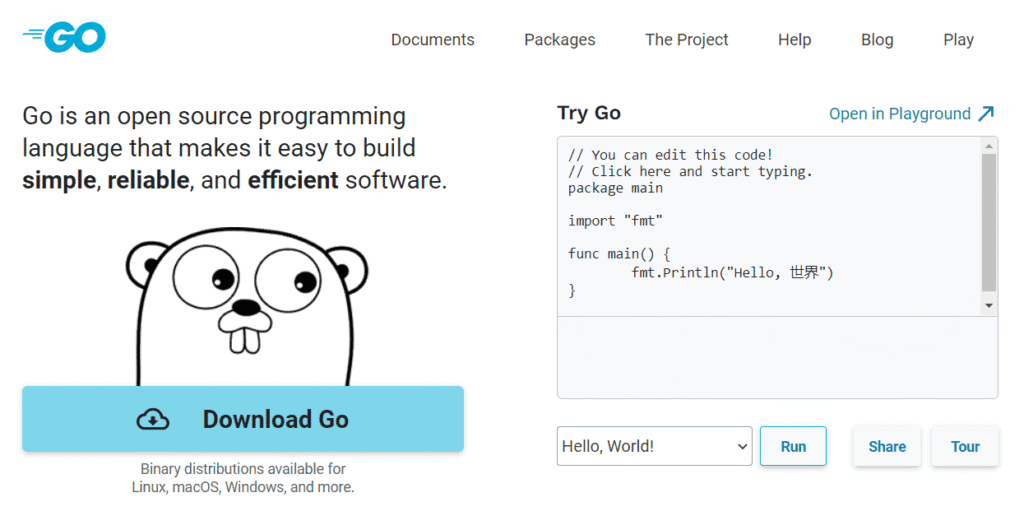This screenshot has width=1024, height=516.
Task: Click the 'Try Go' heading
Action: click(x=589, y=113)
